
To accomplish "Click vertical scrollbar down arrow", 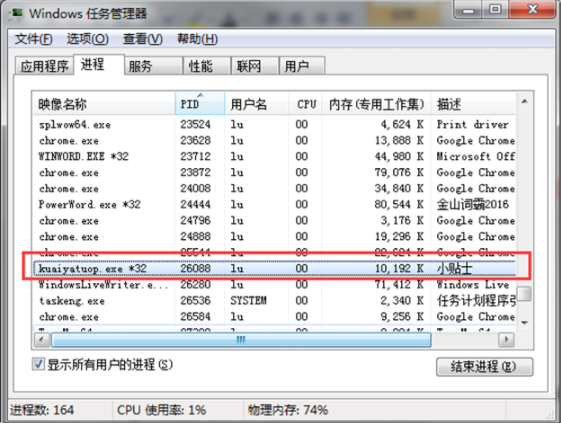I will coord(525,322).
